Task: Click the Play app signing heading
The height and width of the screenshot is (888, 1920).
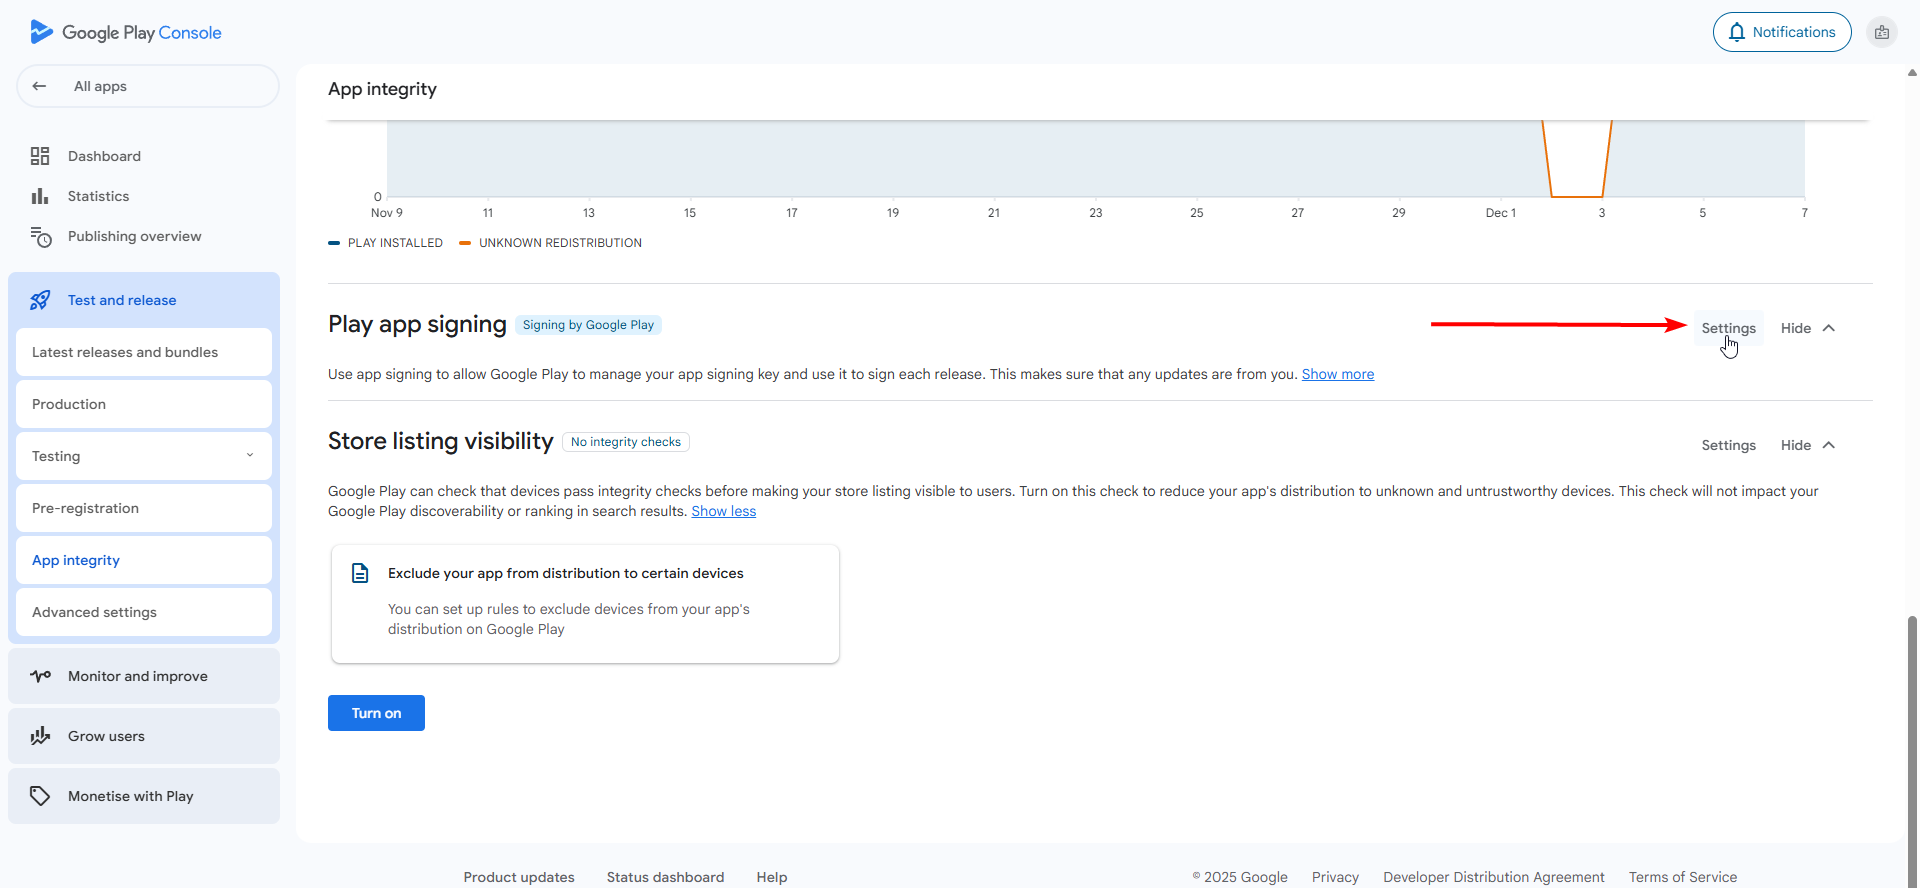Action: click(x=417, y=324)
